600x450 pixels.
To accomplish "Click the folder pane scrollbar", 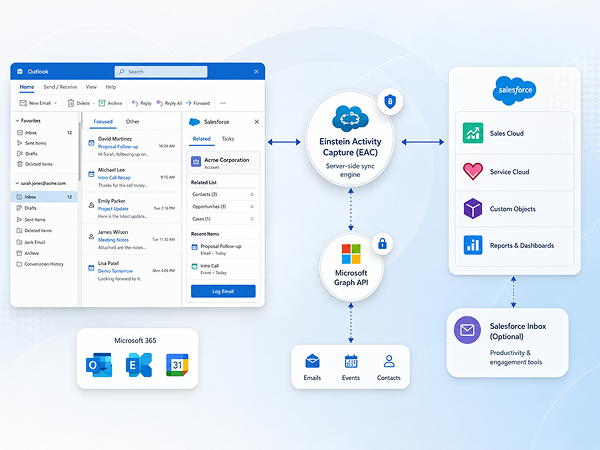I will (x=80, y=151).
